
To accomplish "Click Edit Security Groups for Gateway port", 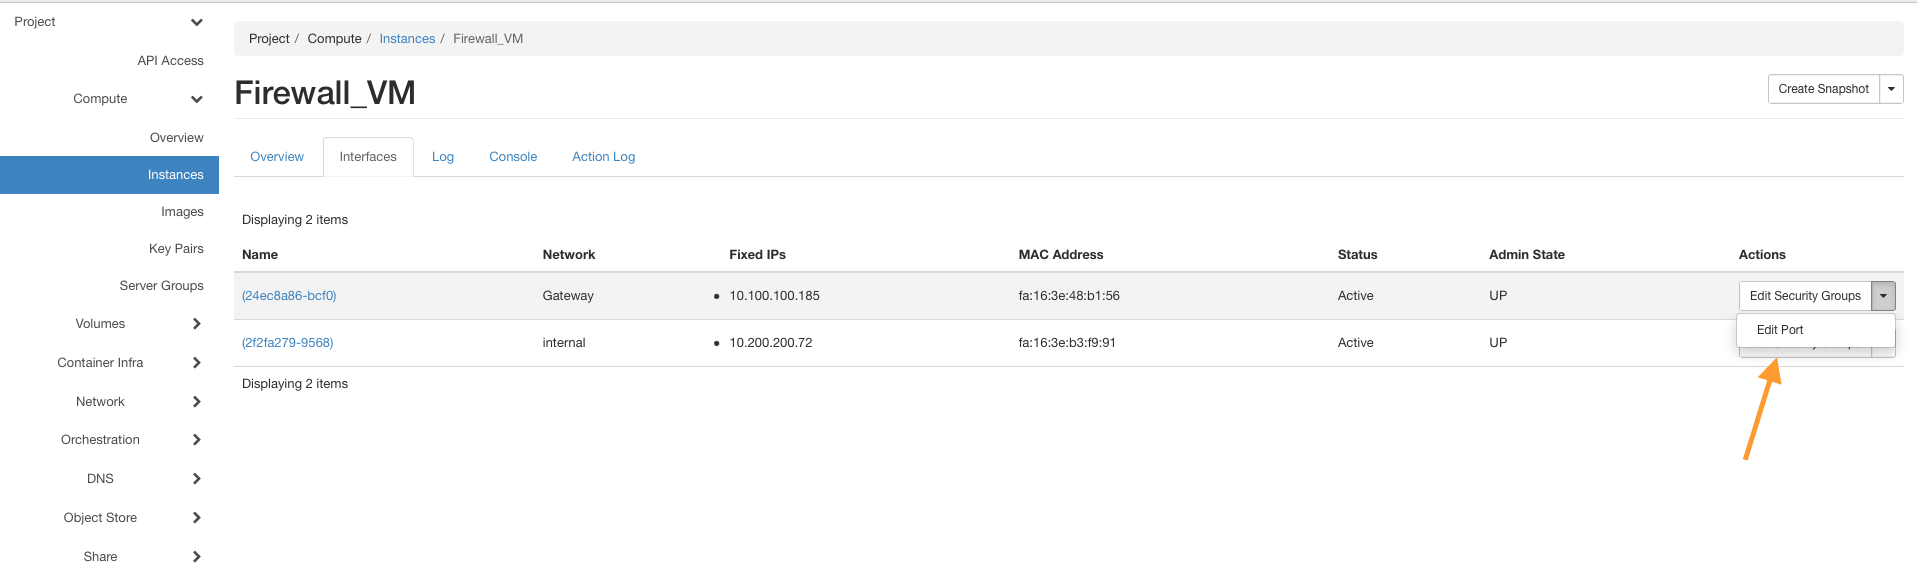I will (x=1805, y=296).
